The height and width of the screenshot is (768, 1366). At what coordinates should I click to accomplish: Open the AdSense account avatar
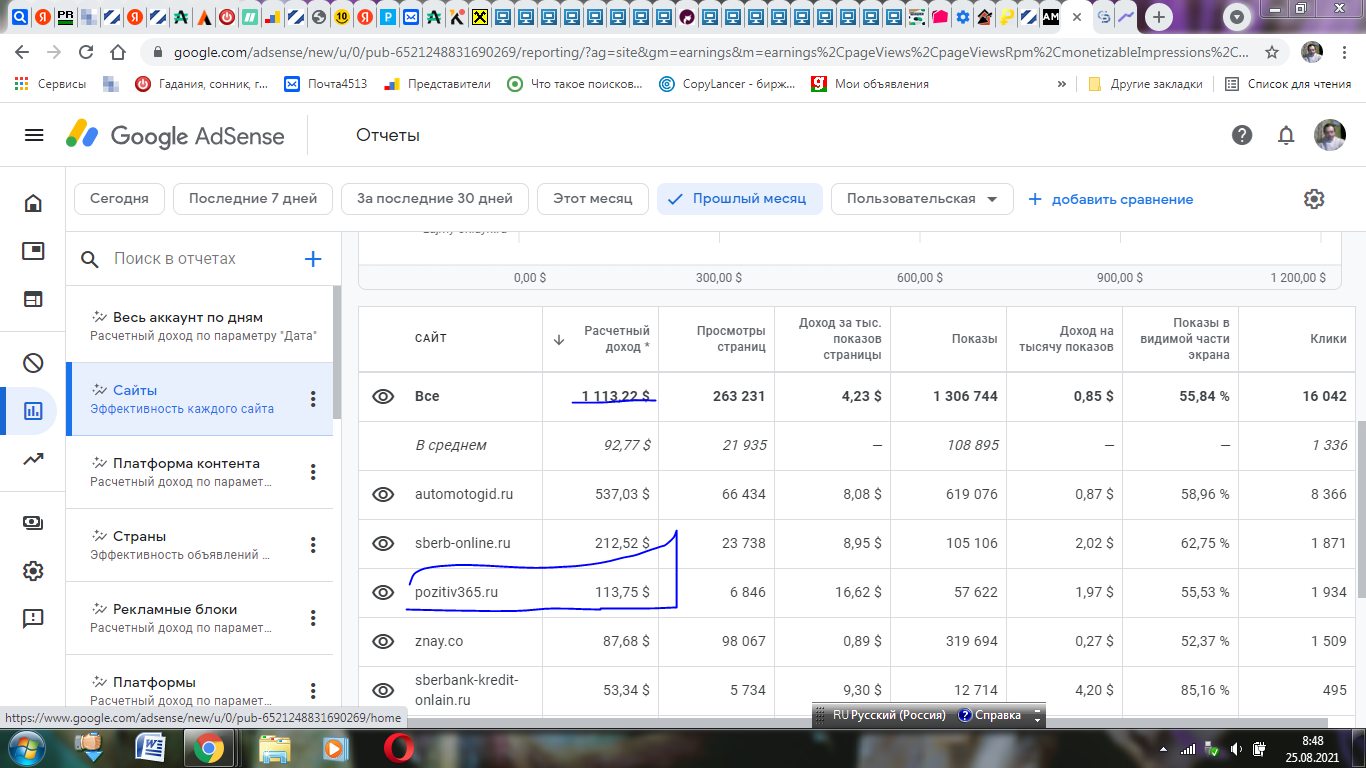pos(1330,135)
